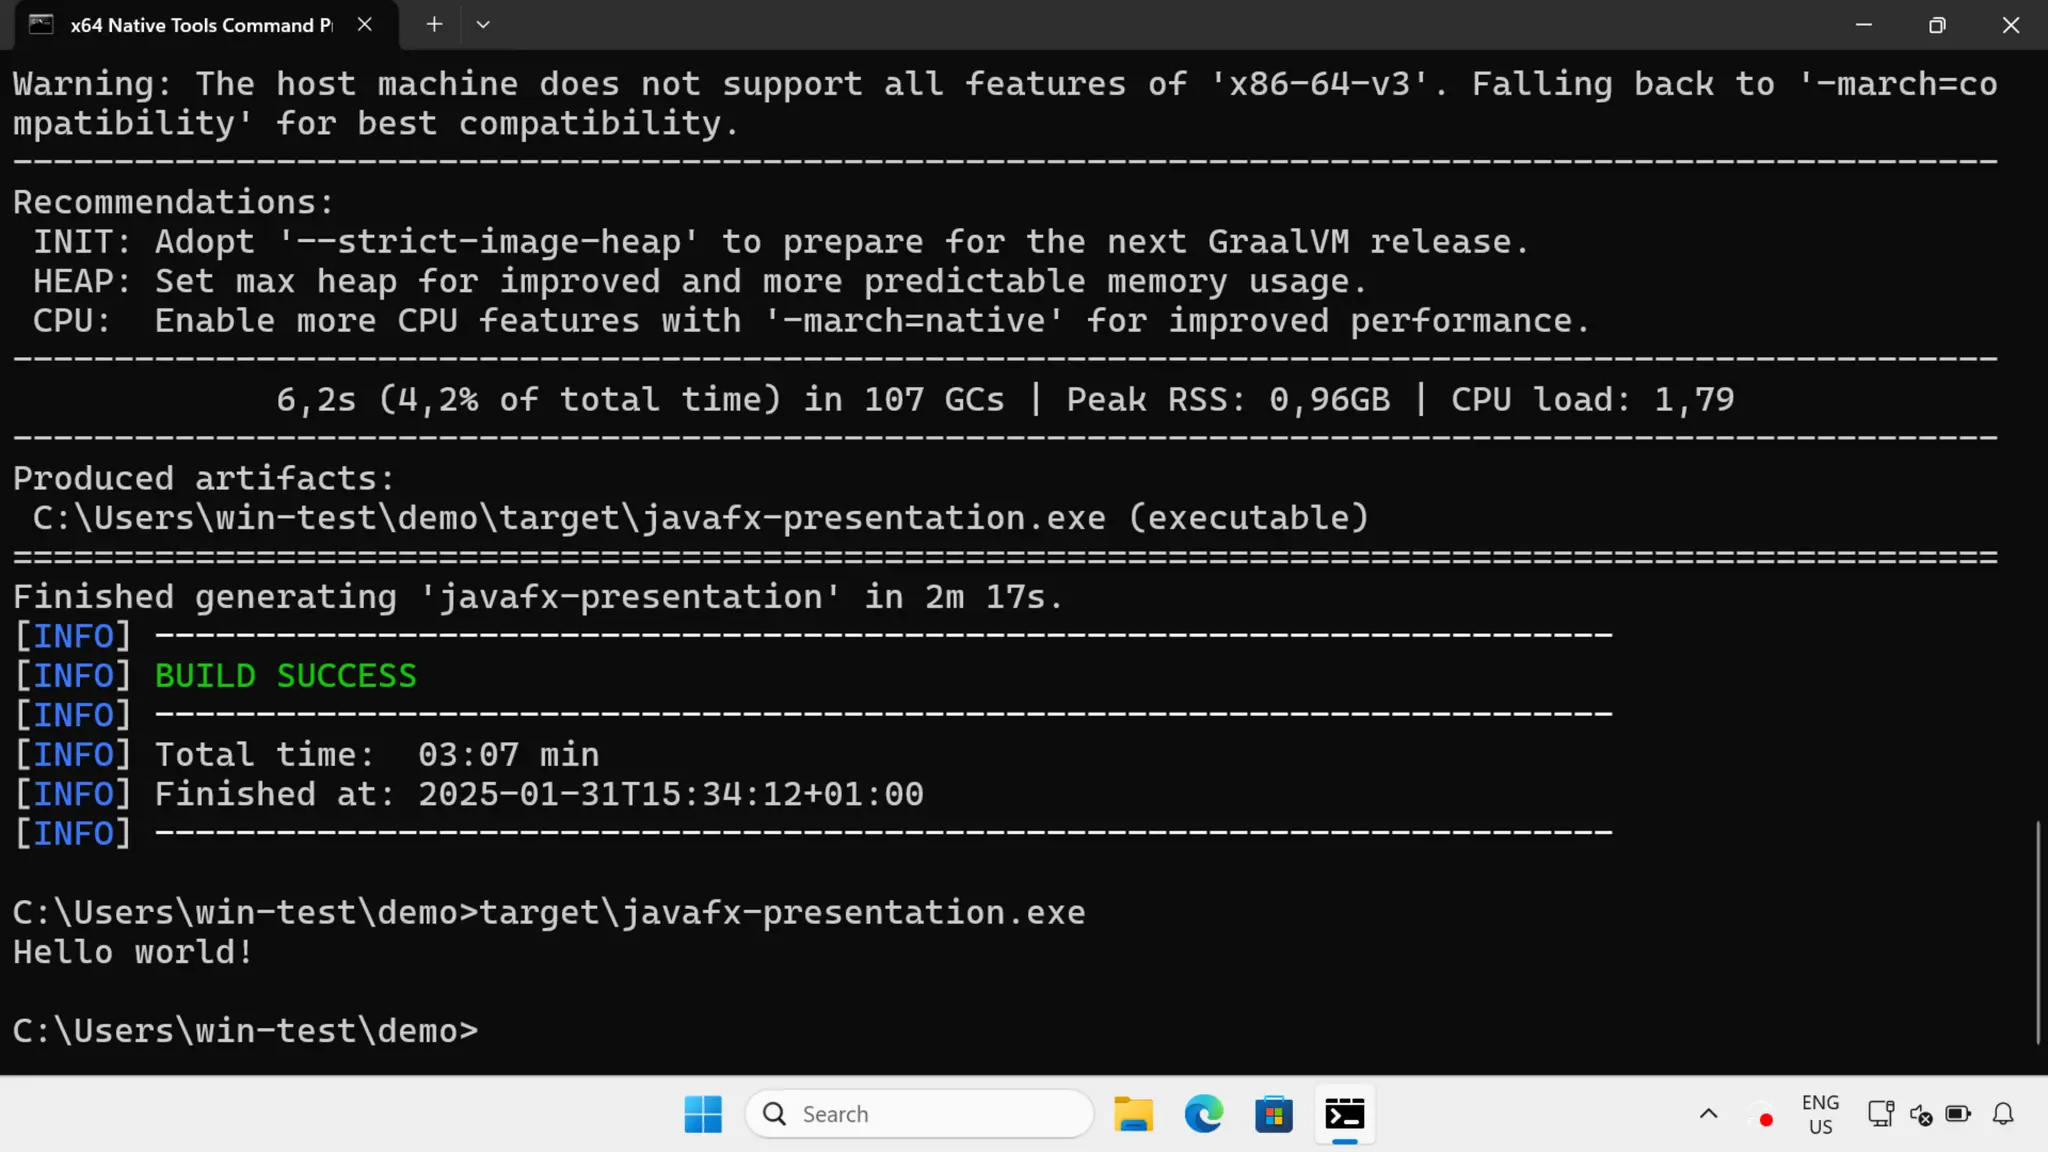Open Microsoft Store from taskbar
This screenshot has height=1152, width=2048.
point(1274,1114)
